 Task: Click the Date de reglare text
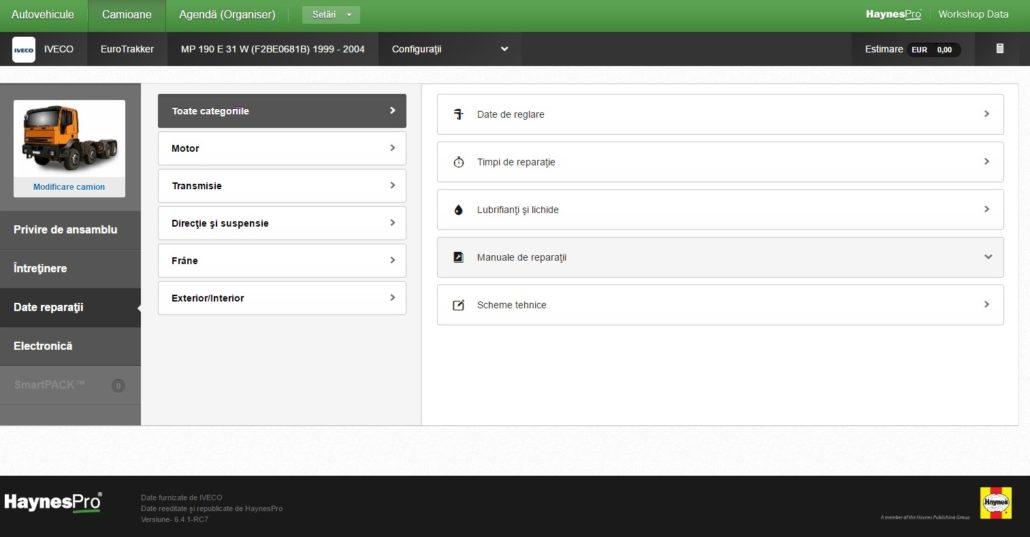pyautogui.click(x=510, y=114)
